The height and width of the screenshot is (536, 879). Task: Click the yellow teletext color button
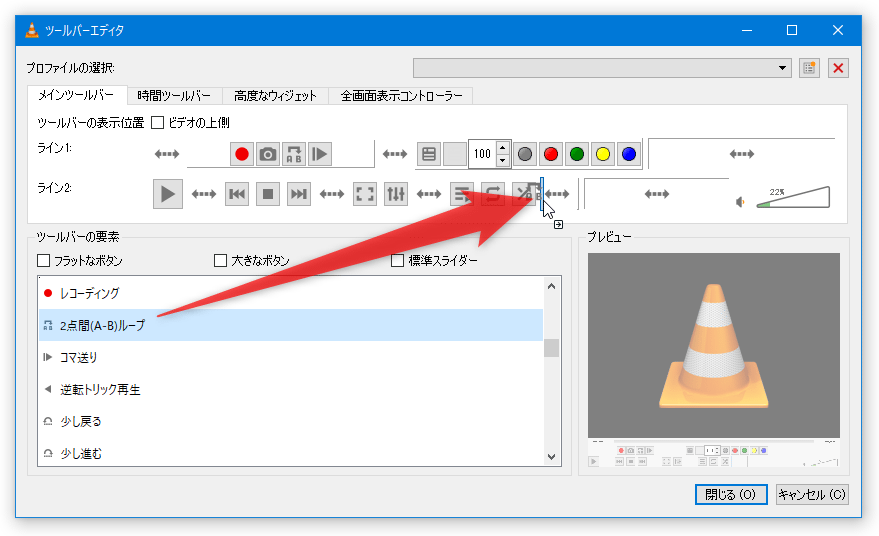pyautogui.click(x=603, y=154)
